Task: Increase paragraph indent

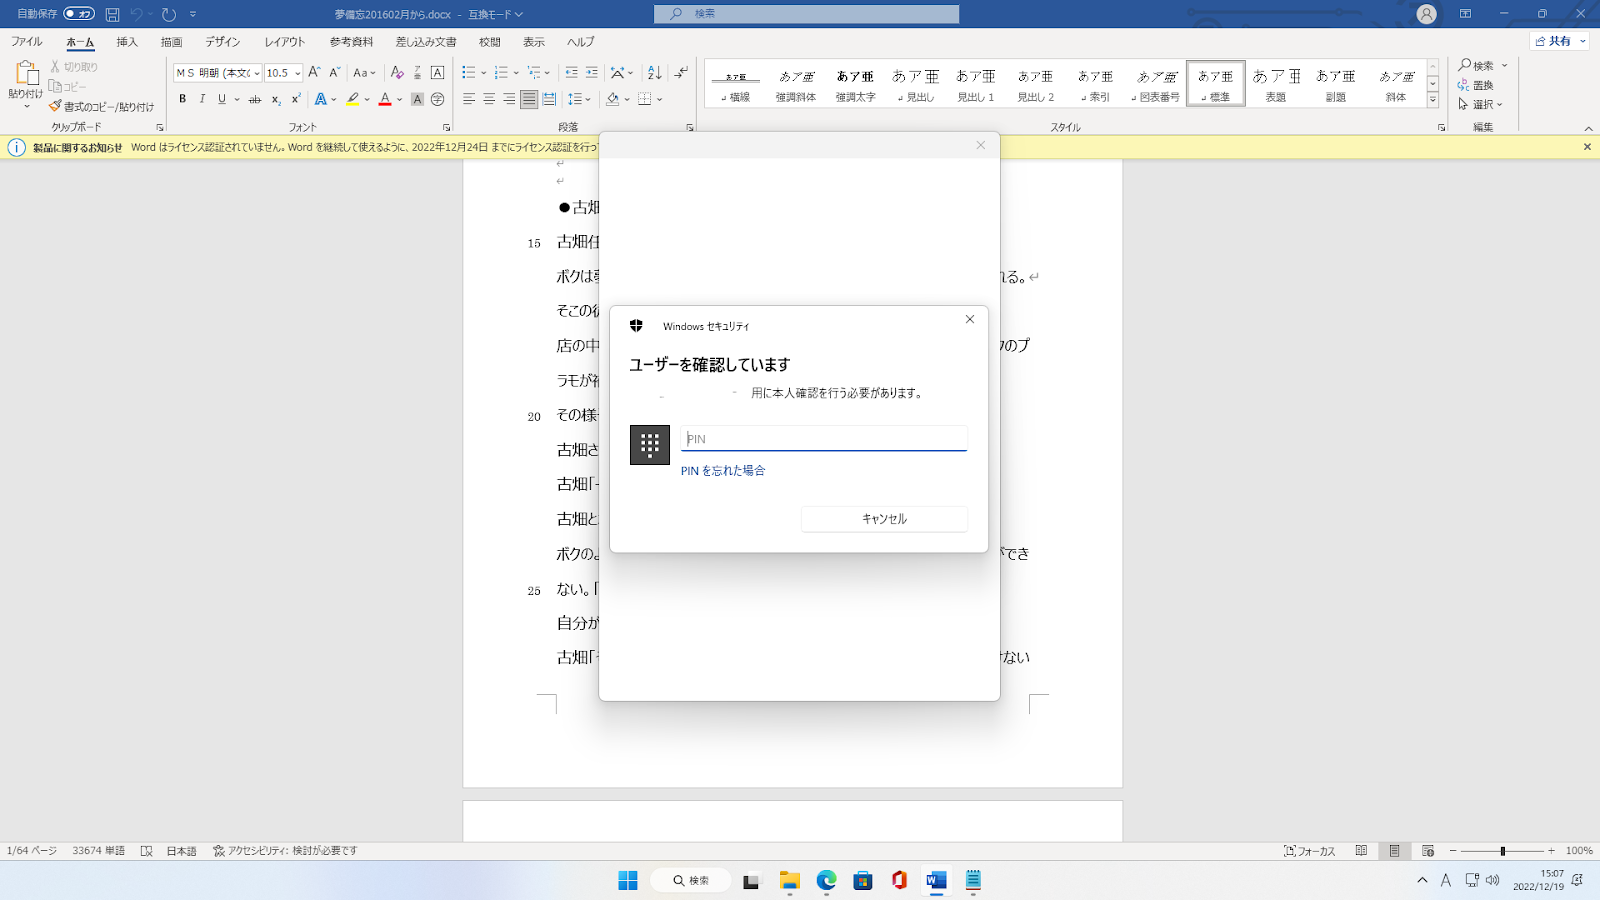Action: (592, 72)
